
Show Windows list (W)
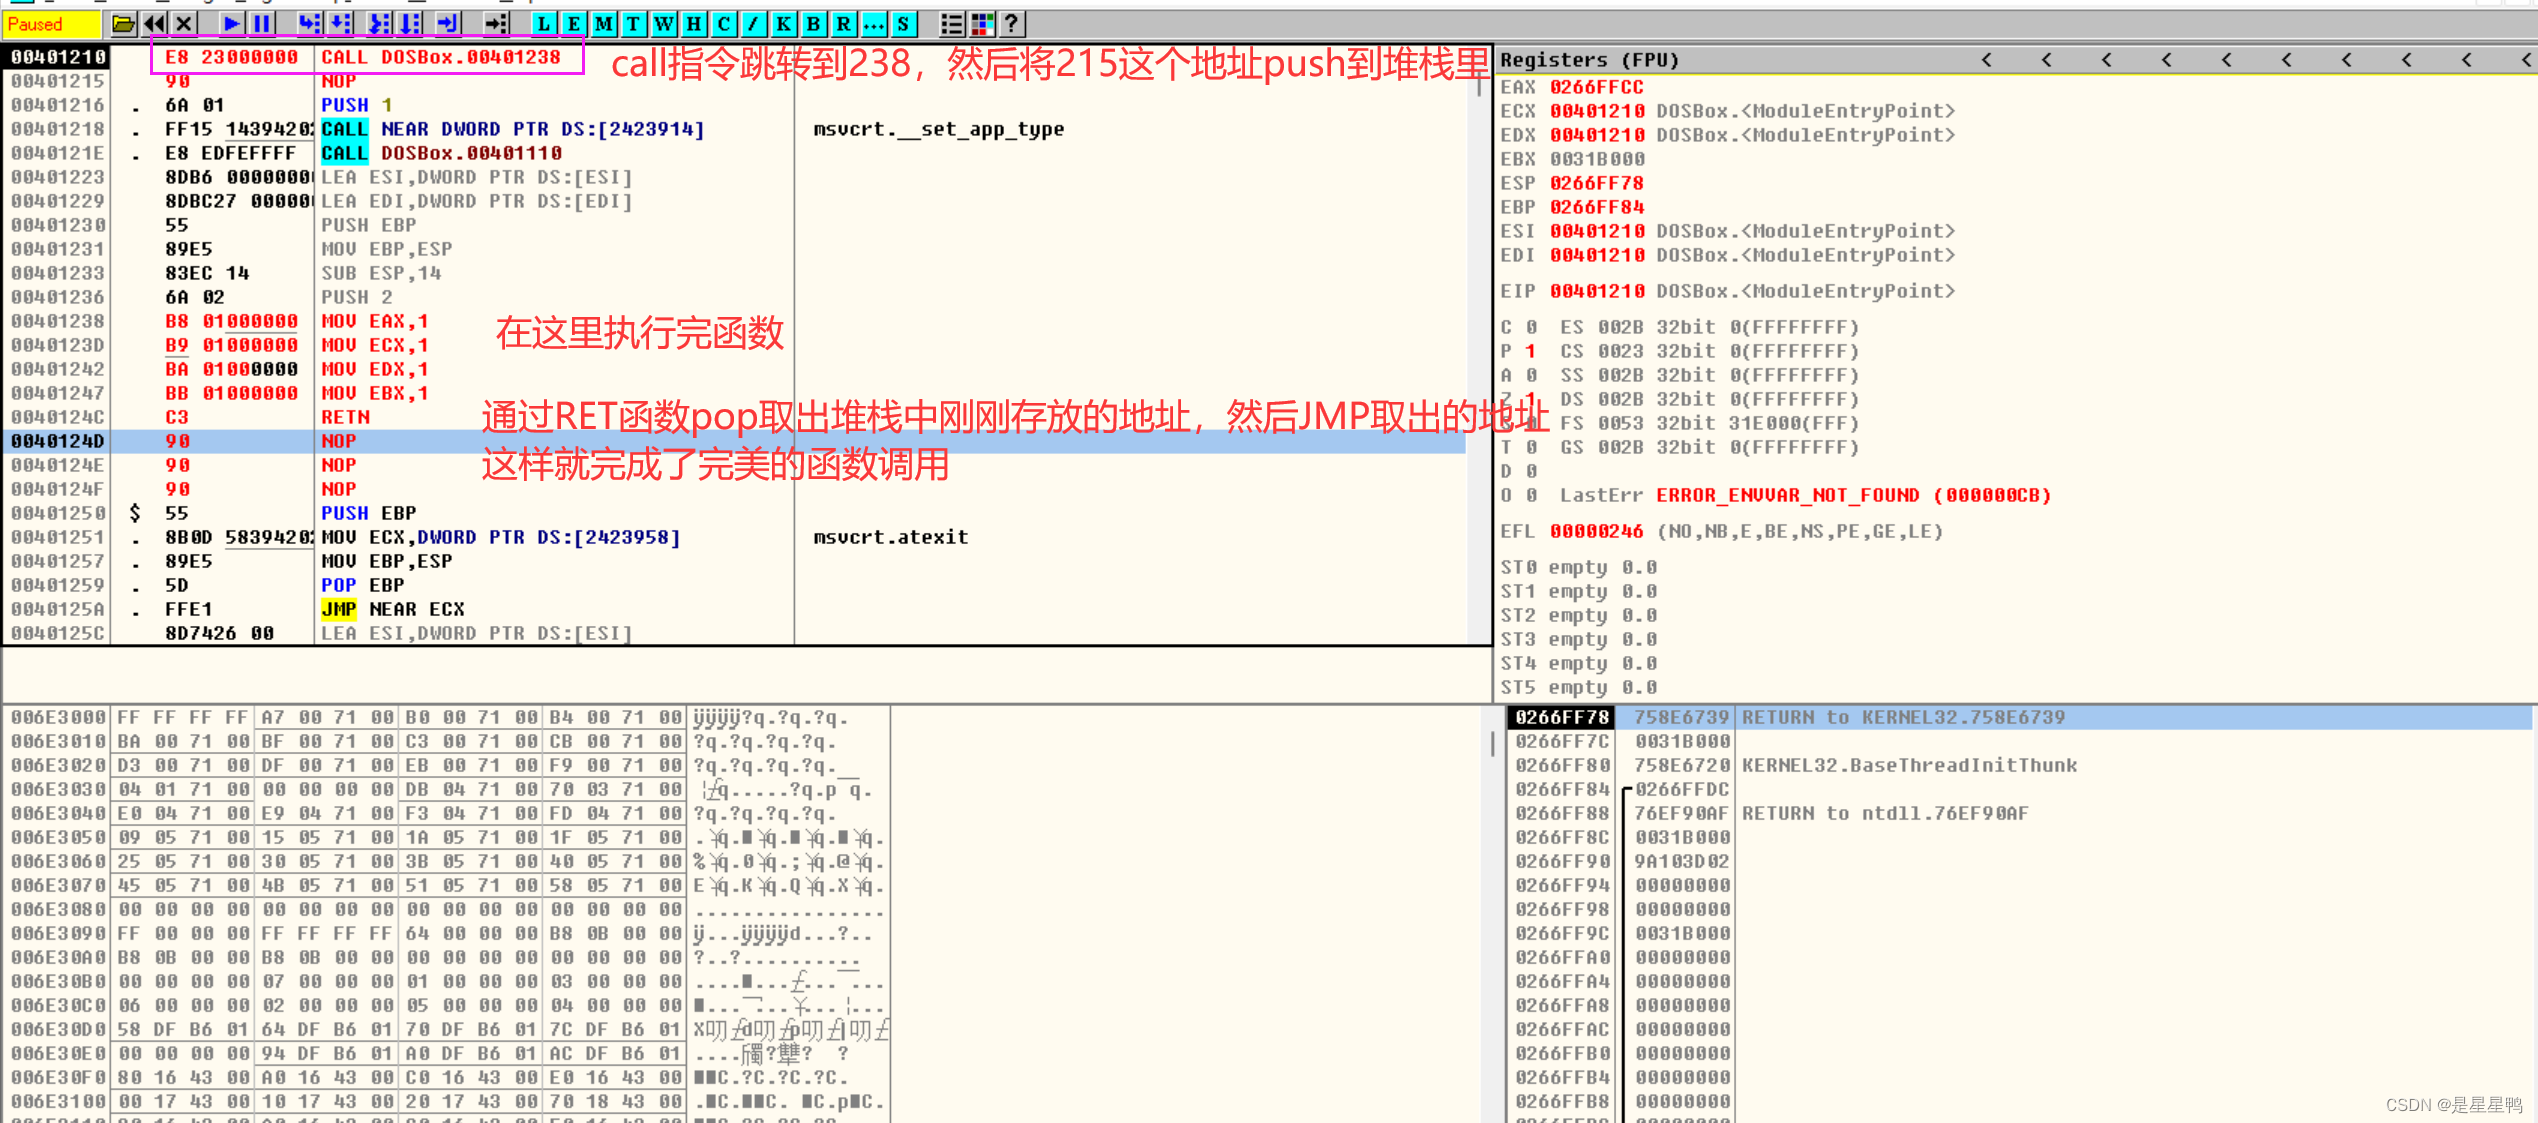[663, 23]
